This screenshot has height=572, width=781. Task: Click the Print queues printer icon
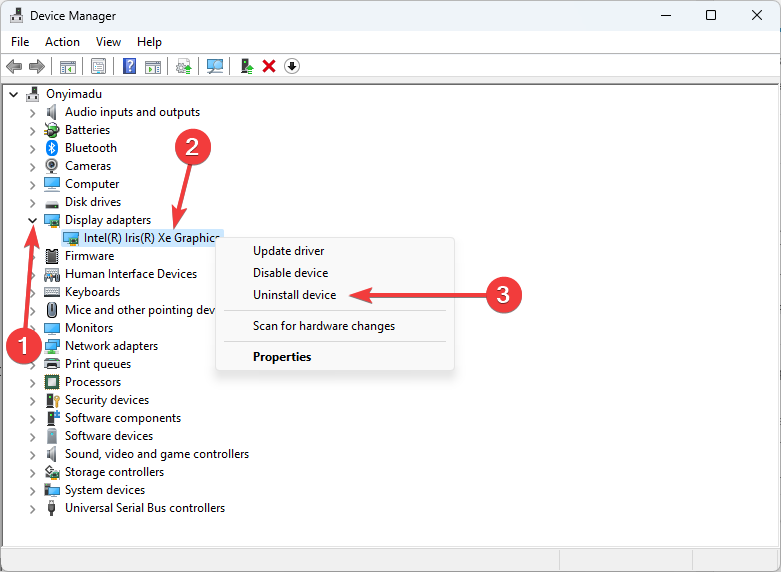pos(52,364)
